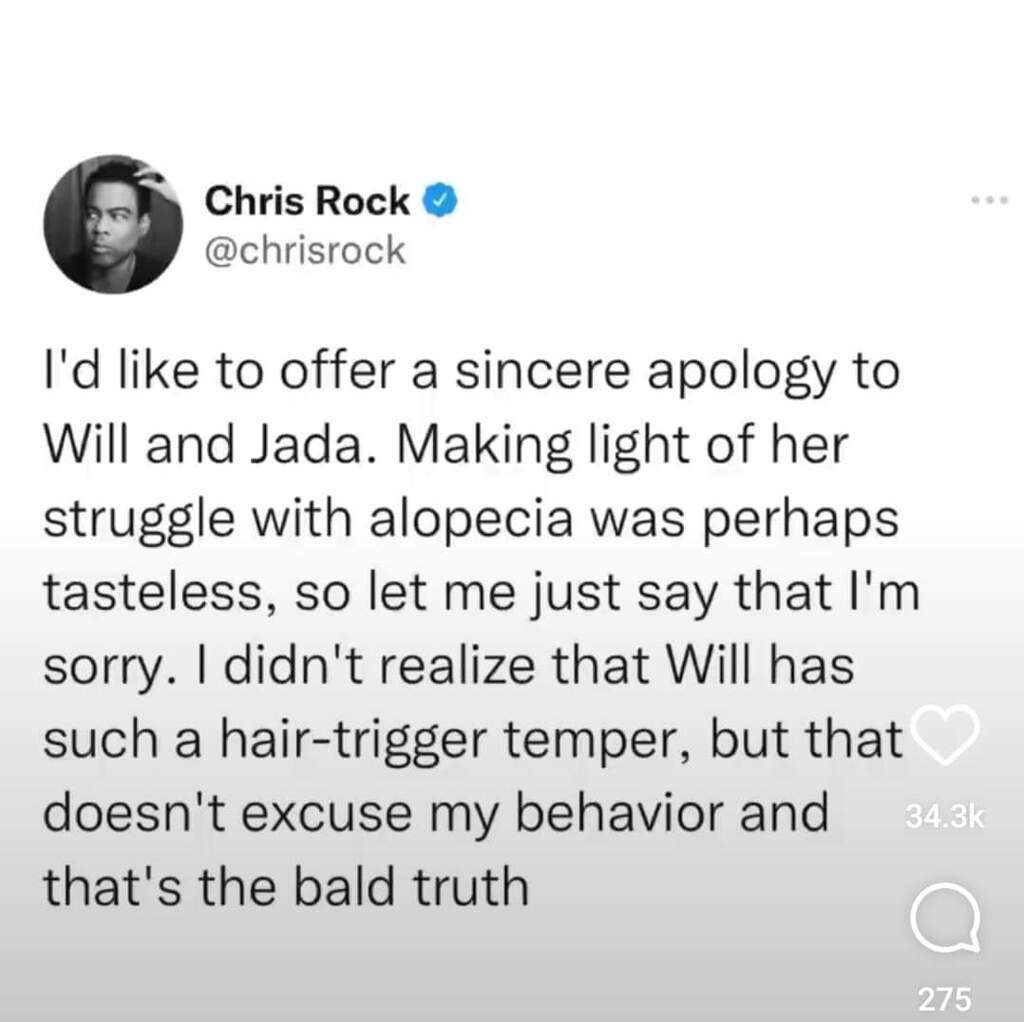
Task: Open Chris Rock's profile picture
Action: [113, 224]
